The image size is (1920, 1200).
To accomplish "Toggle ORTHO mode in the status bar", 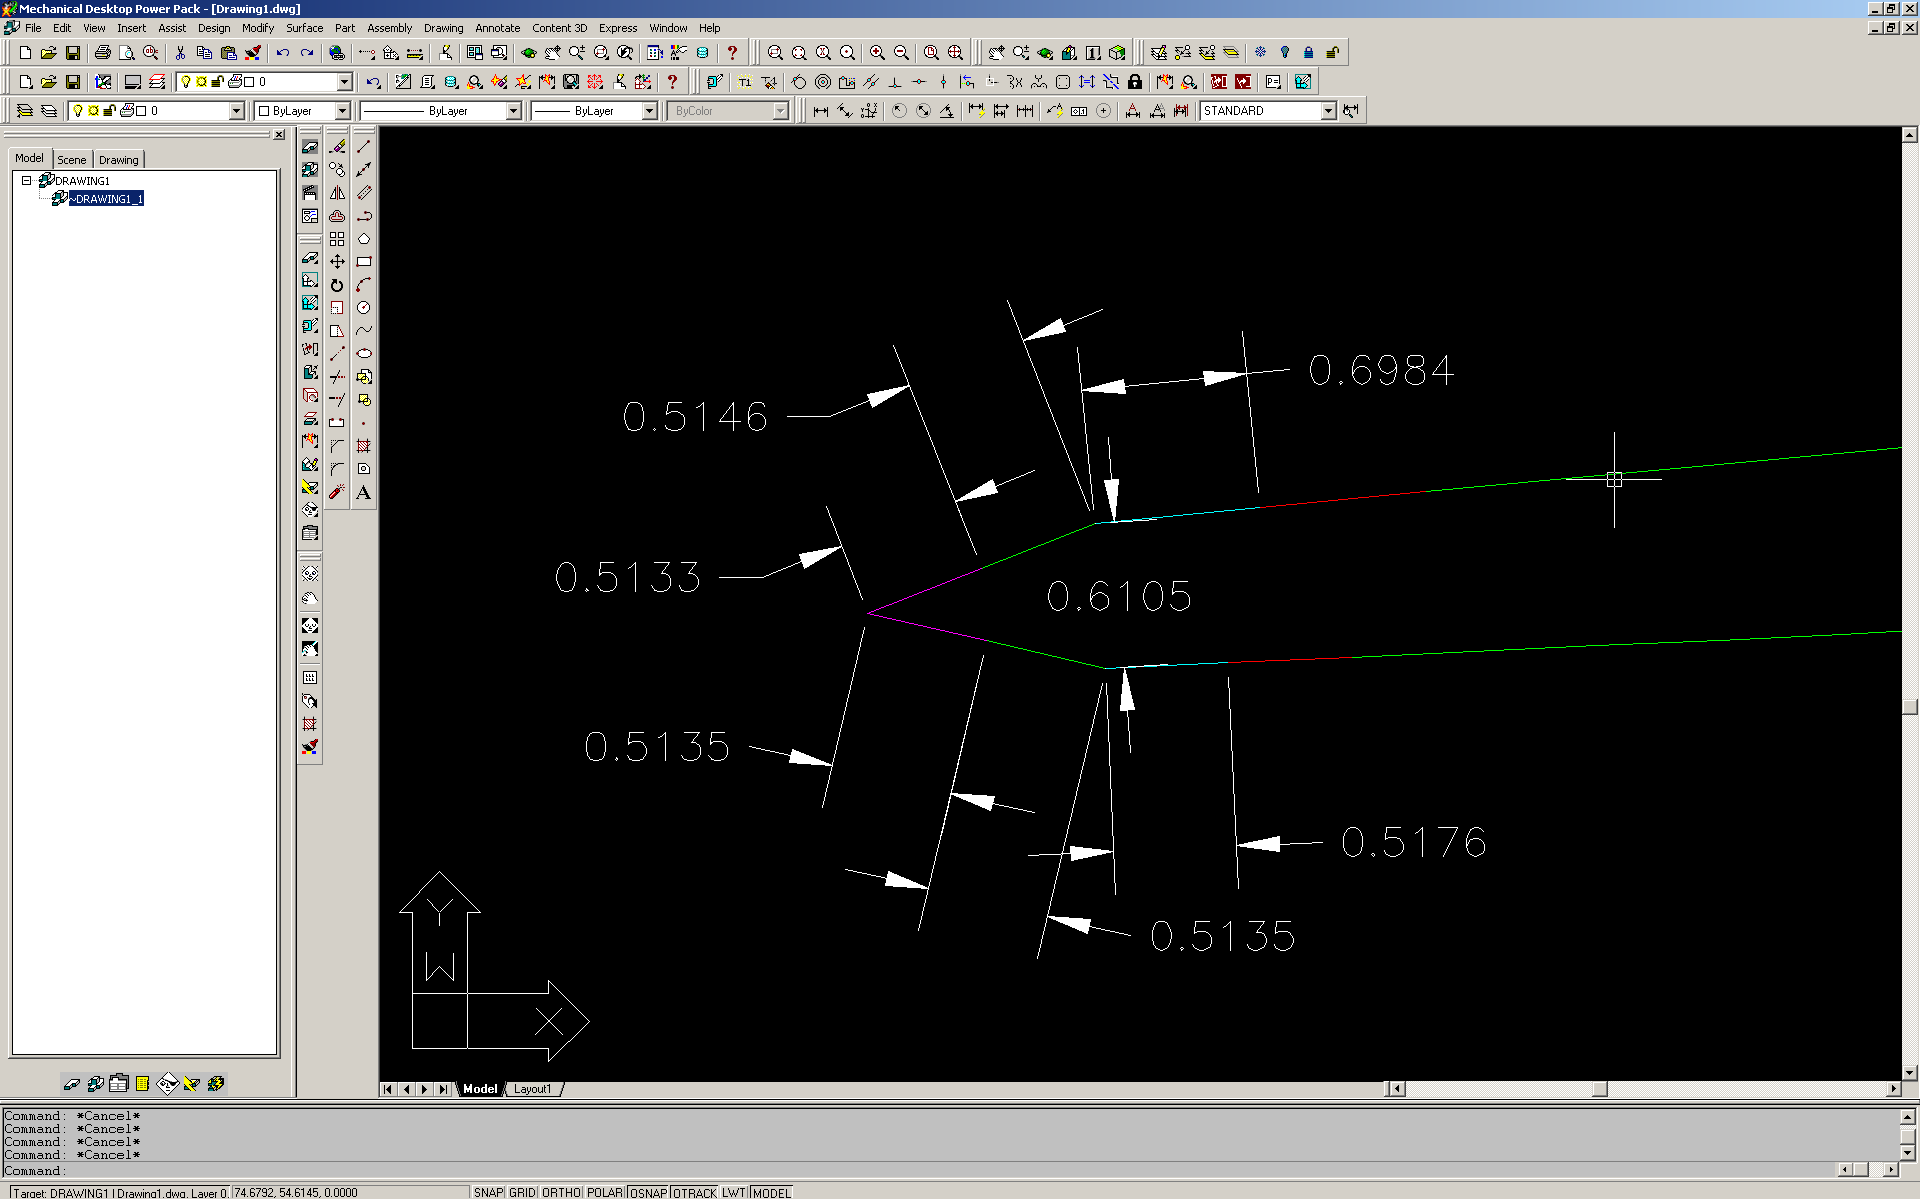I will (x=561, y=1192).
